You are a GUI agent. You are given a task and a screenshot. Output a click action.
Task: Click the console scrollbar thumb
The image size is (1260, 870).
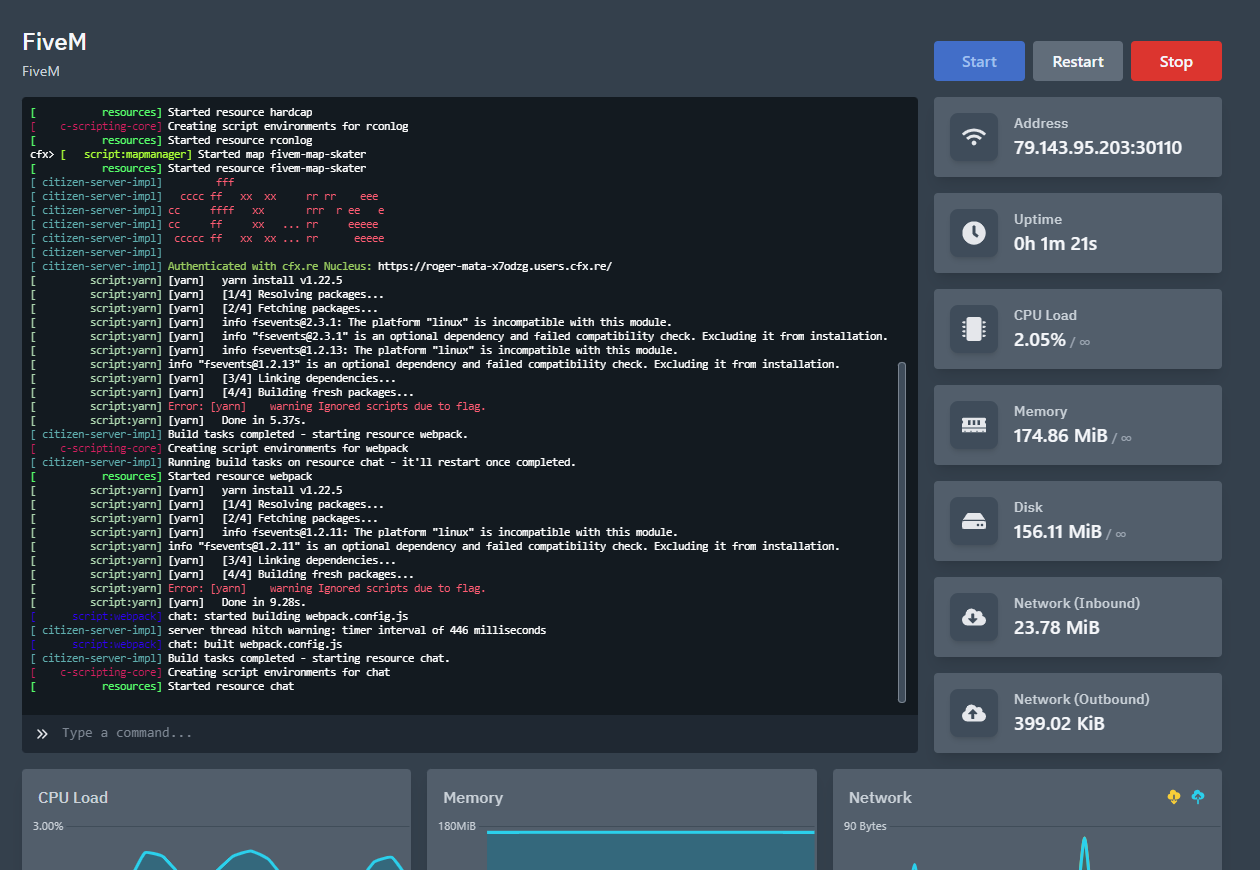tap(902, 532)
